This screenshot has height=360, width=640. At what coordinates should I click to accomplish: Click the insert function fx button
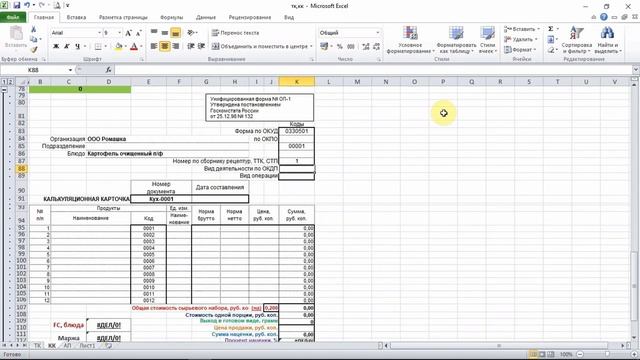[109, 70]
